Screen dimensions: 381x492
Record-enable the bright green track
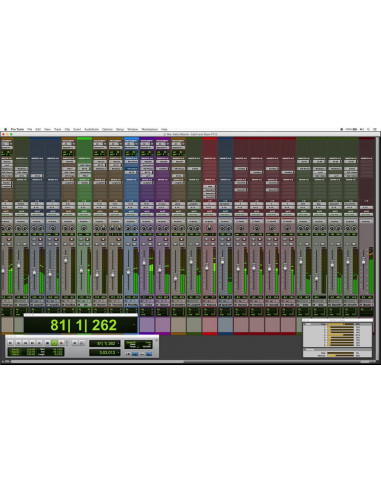(87, 239)
